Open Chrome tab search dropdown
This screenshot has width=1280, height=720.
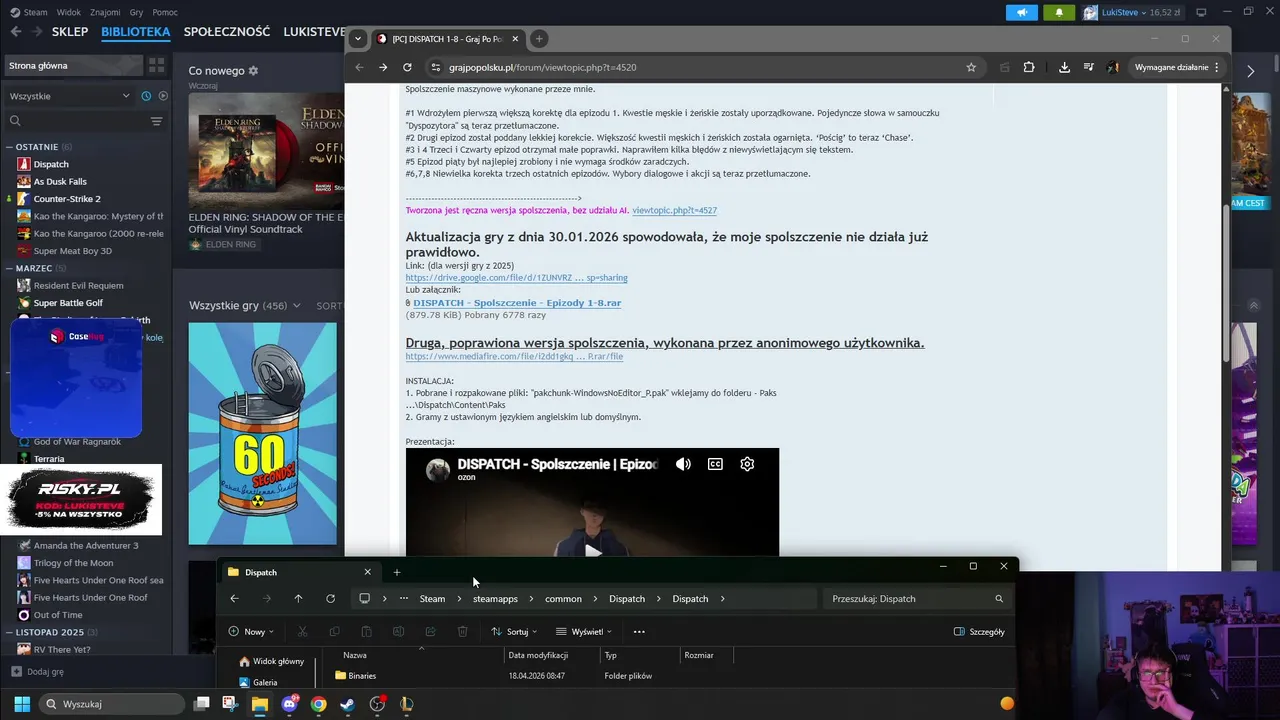click(x=358, y=39)
